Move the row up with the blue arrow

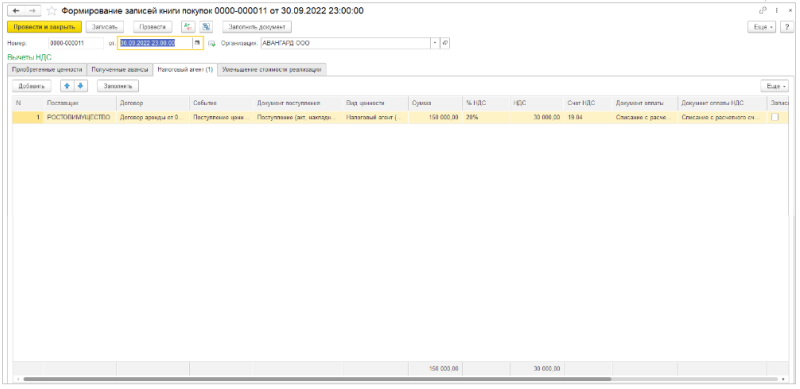coord(67,86)
